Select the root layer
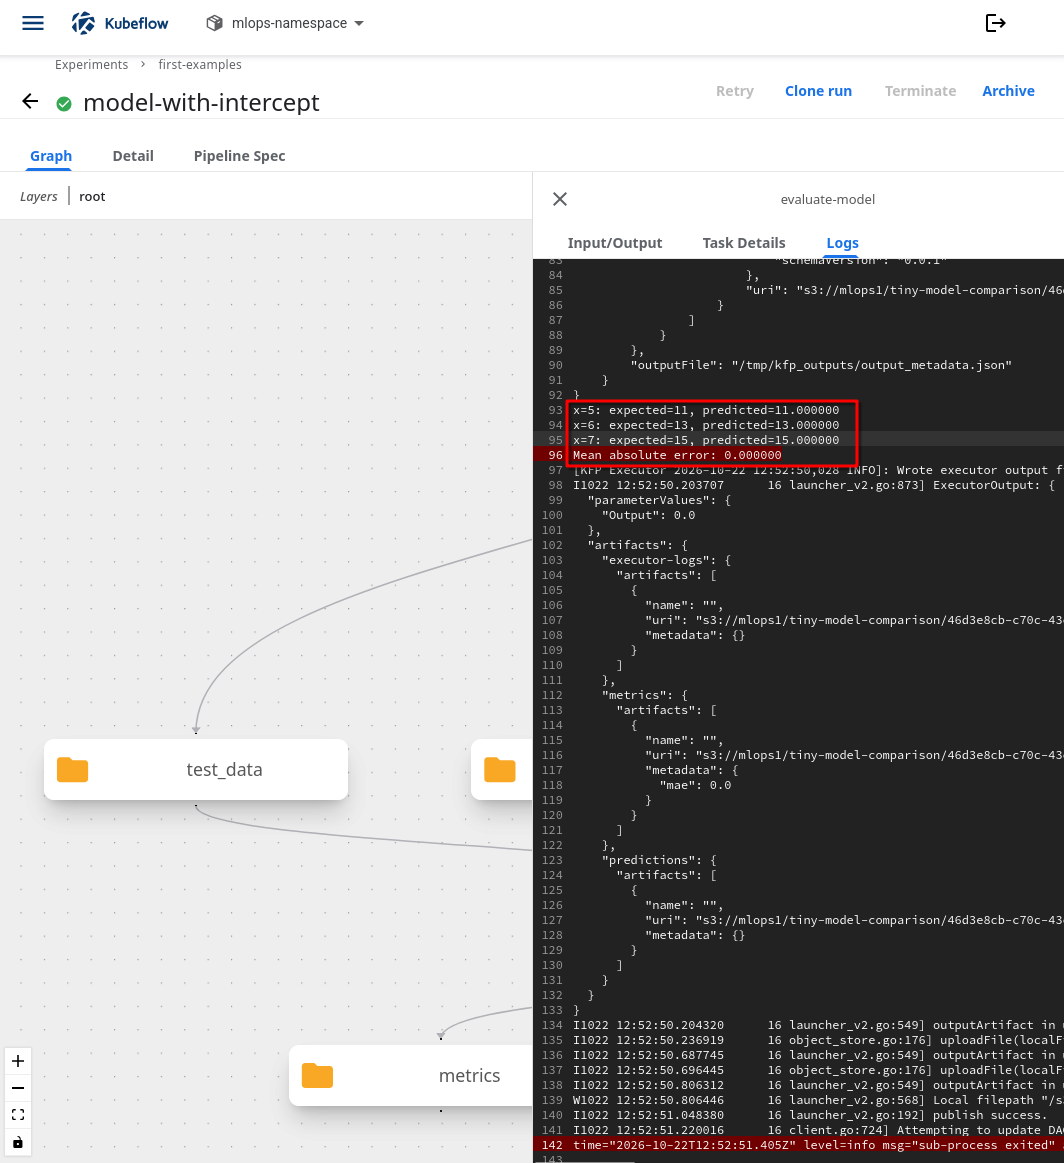Screen dimensions: 1064x1163 [92, 197]
